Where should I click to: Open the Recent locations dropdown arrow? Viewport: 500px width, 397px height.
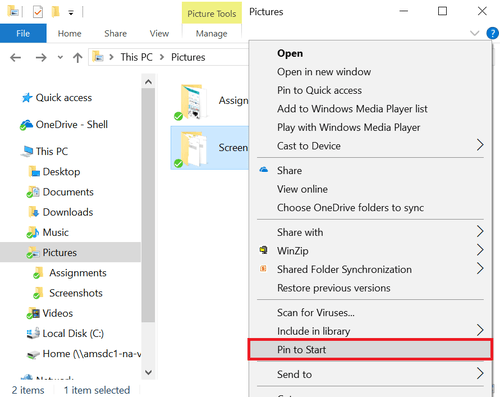[x=60, y=57]
